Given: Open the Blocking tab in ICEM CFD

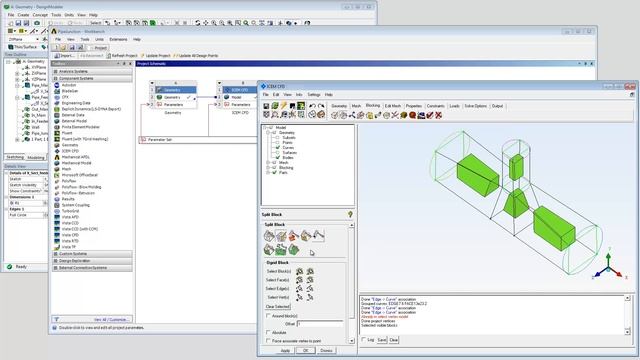Looking at the screenshot, I should [x=373, y=105].
